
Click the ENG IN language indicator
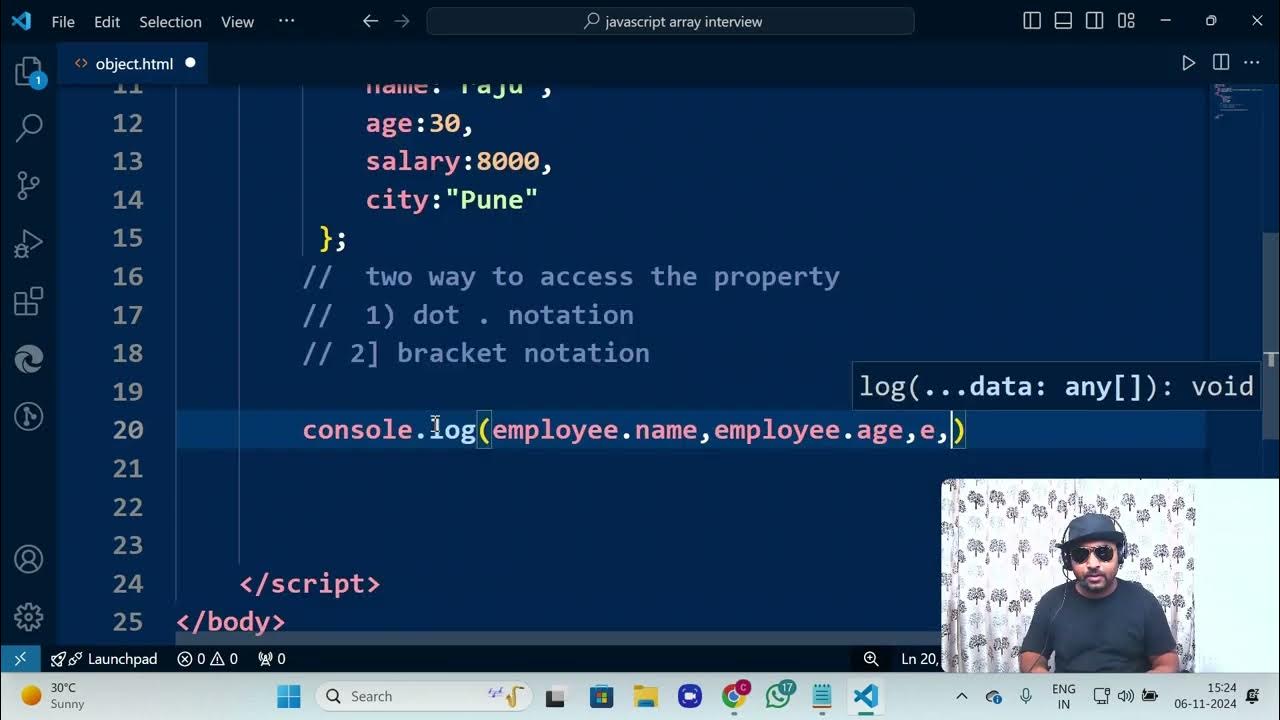[1064, 696]
